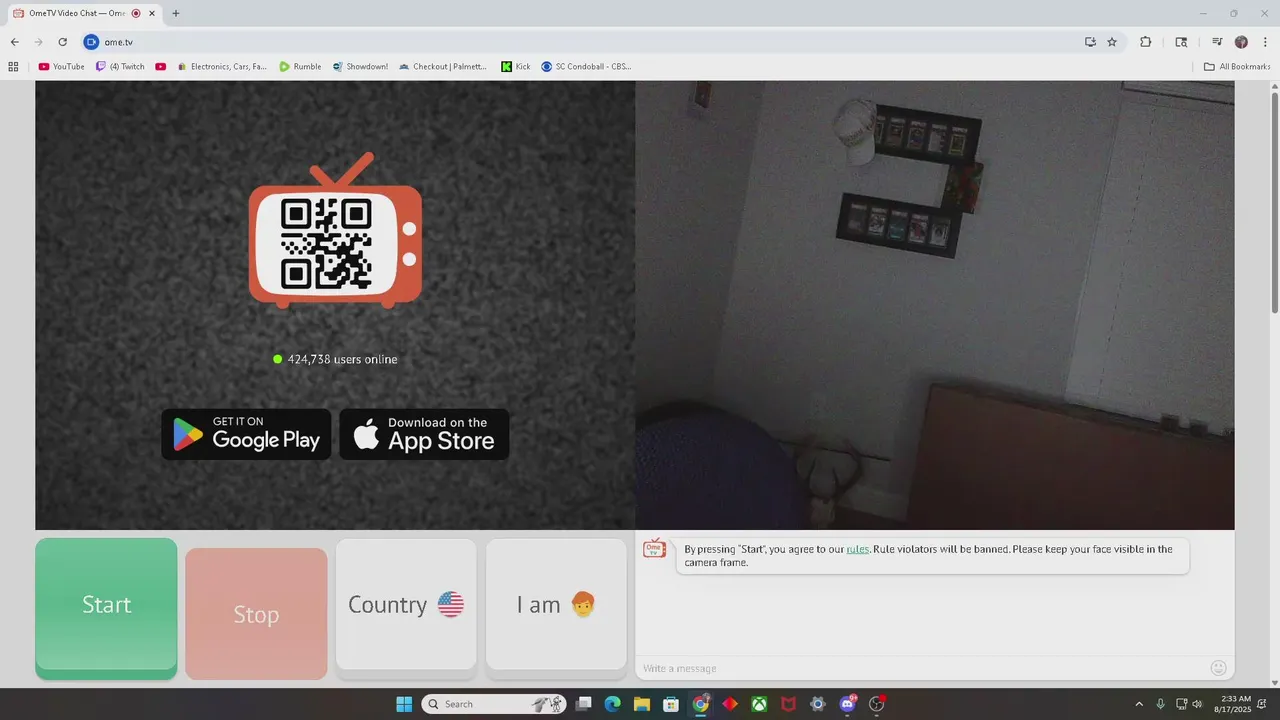Go back with the browser back arrow
Viewport: 1280px width, 720px height.
click(x=14, y=42)
